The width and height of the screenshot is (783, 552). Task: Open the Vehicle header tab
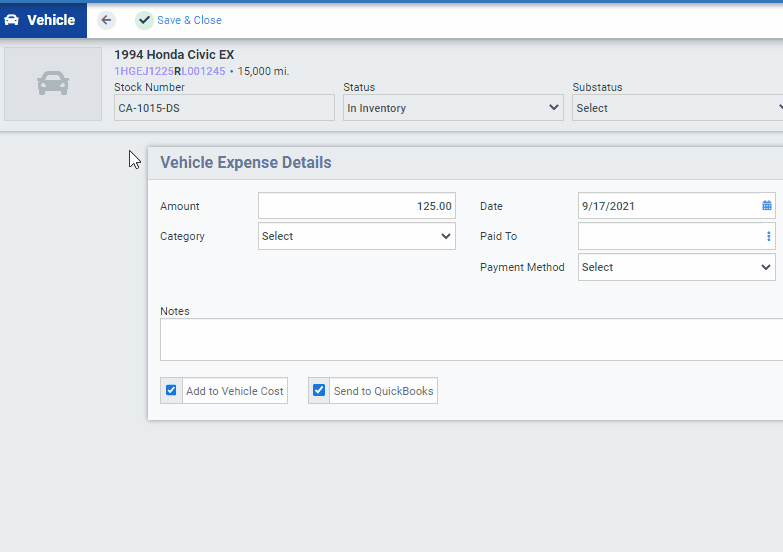tap(43, 20)
